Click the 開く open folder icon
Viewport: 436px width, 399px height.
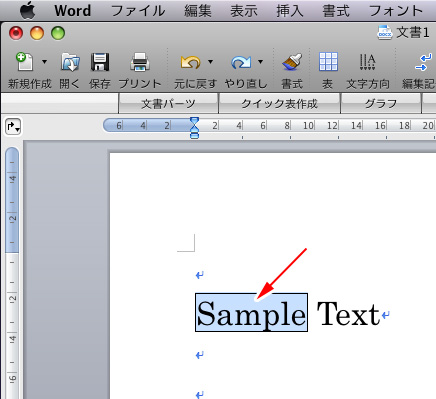[x=70, y=62]
